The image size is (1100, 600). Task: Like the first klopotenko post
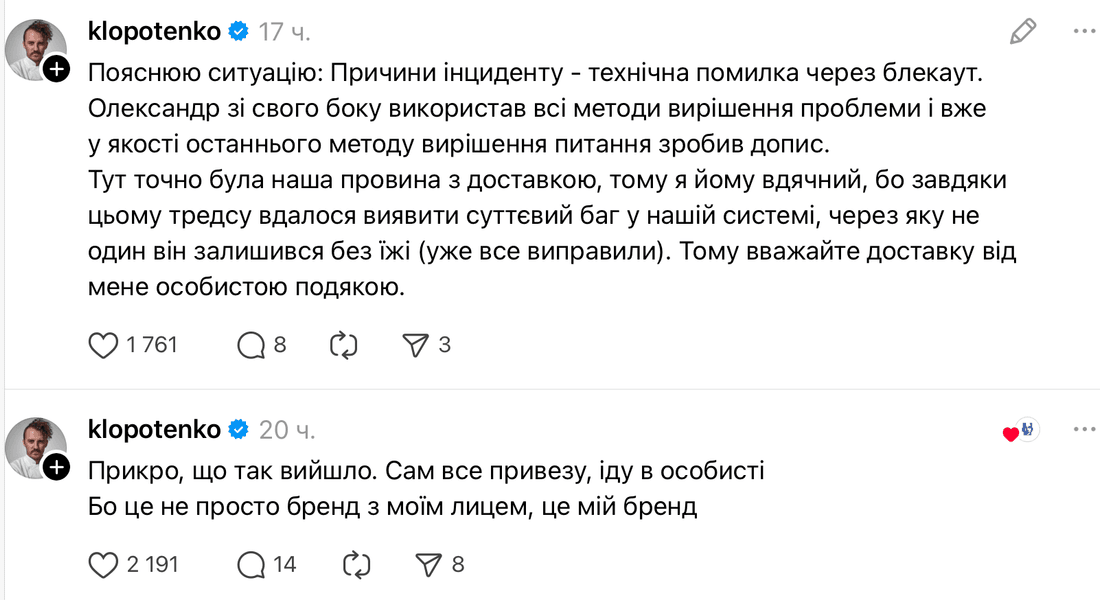pos(105,346)
